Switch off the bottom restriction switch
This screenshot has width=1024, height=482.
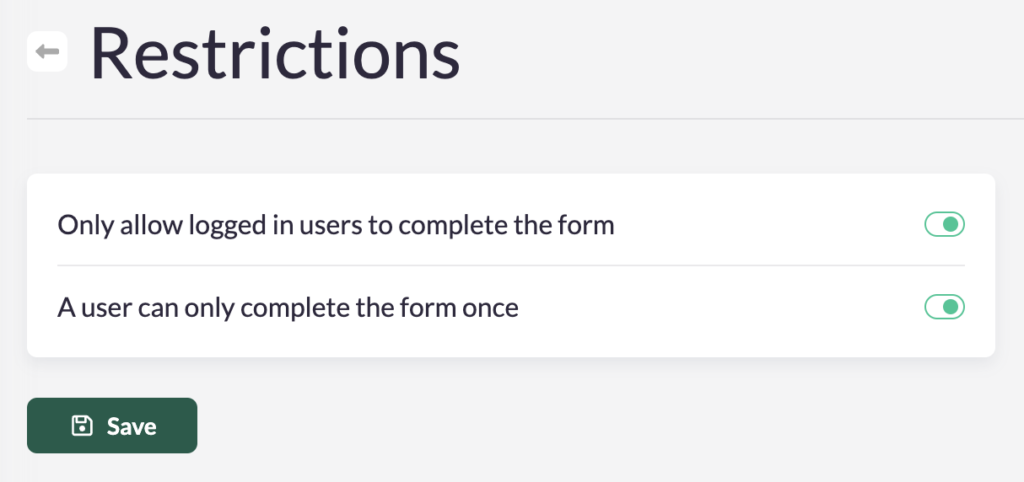click(x=944, y=307)
